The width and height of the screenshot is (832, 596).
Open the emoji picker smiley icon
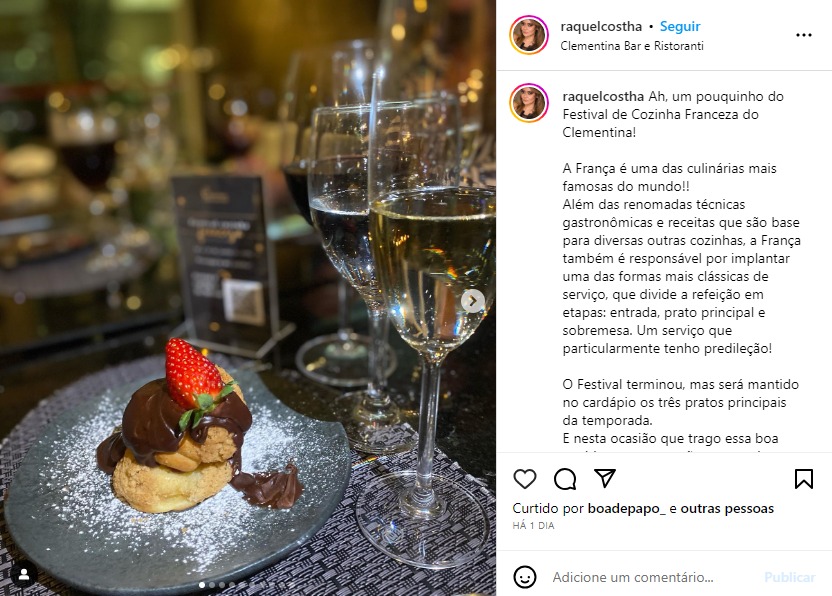coord(525,577)
